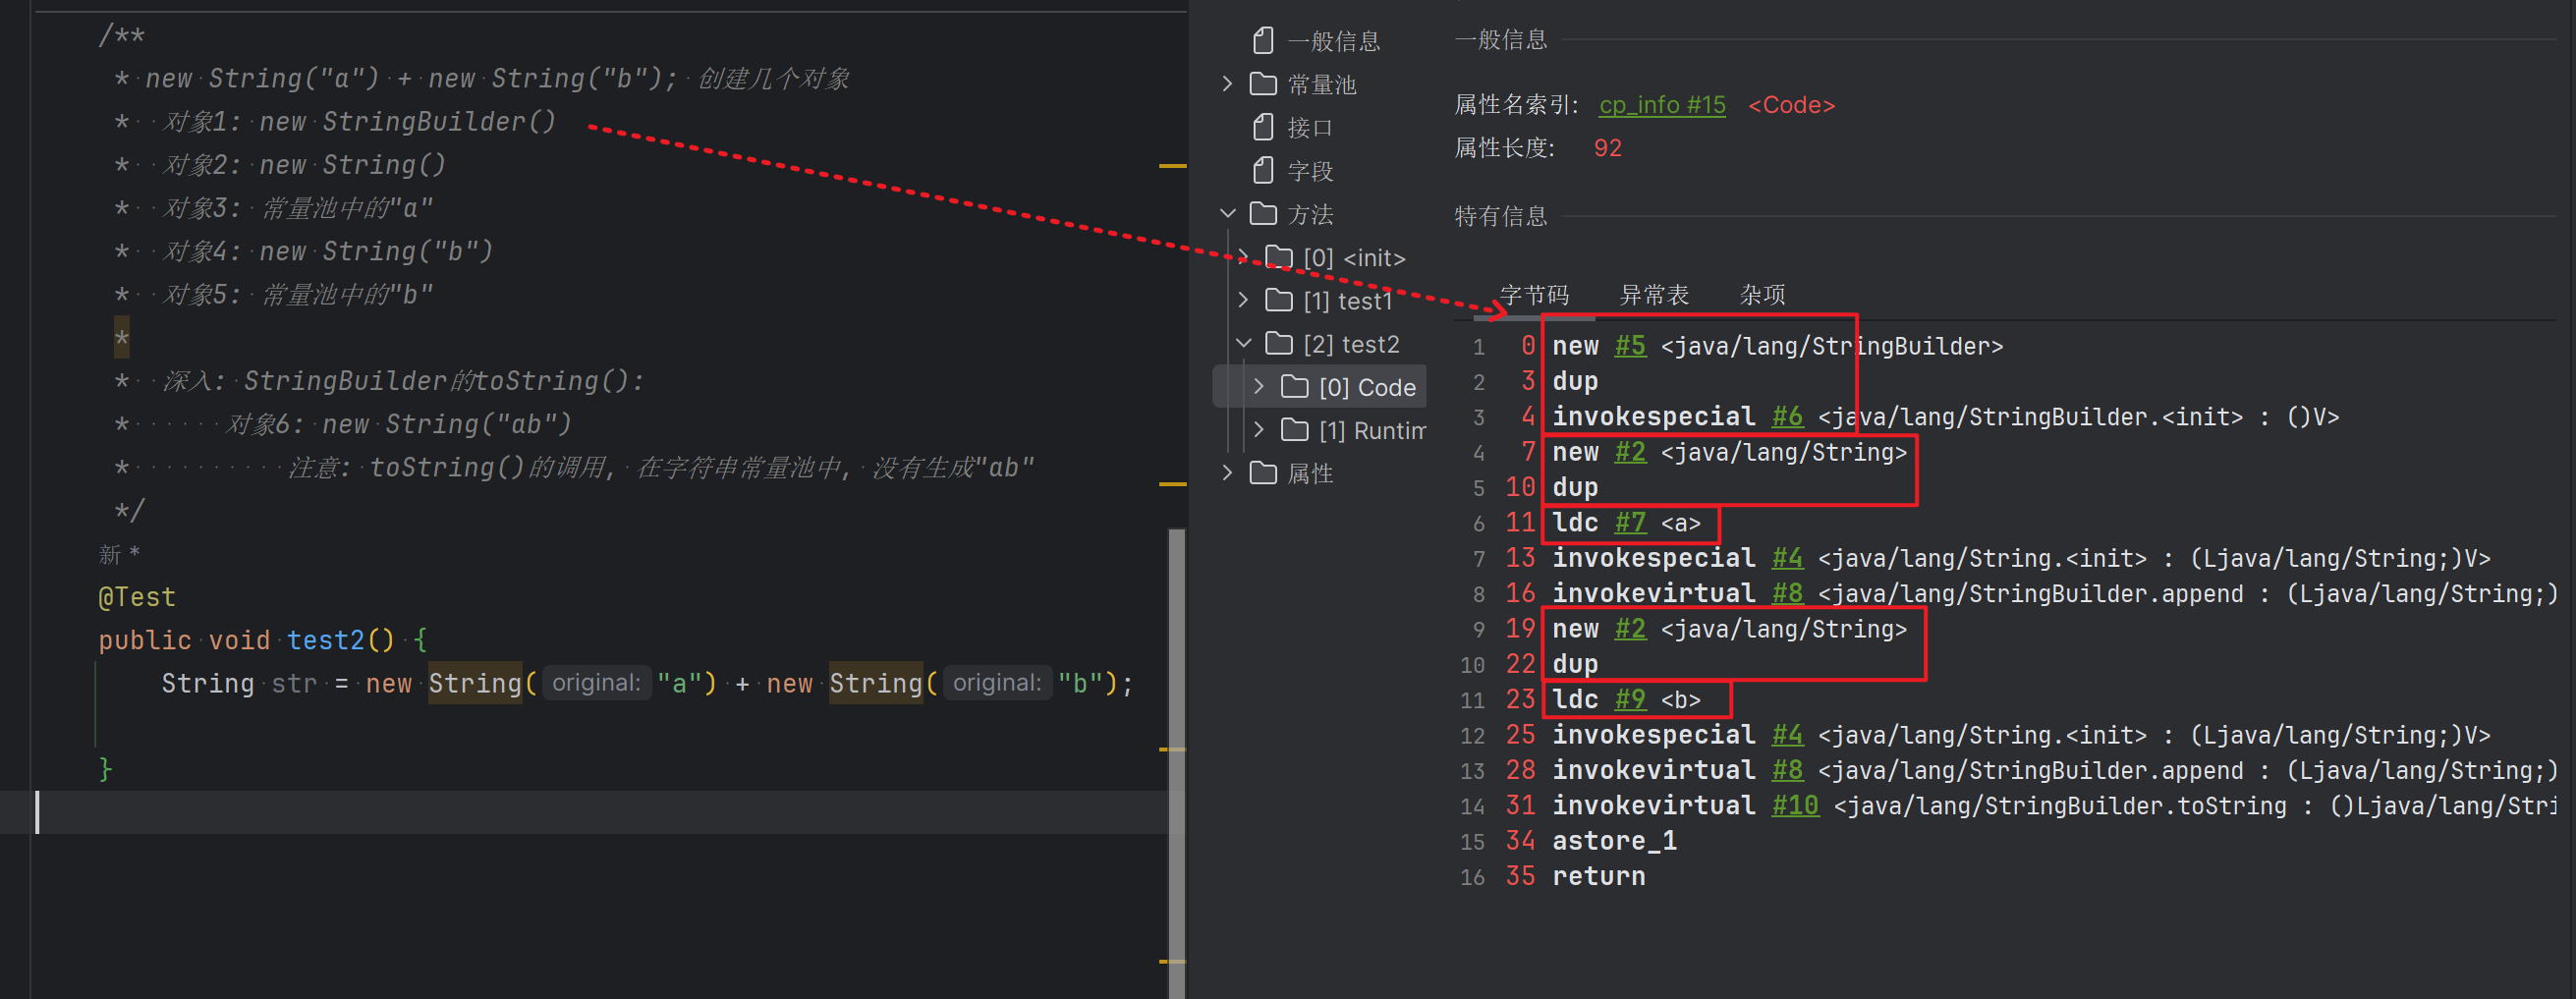The height and width of the screenshot is (999, 2576).
Task: Collapse the [2] test2 node chevron
Action: (1243, 344)
